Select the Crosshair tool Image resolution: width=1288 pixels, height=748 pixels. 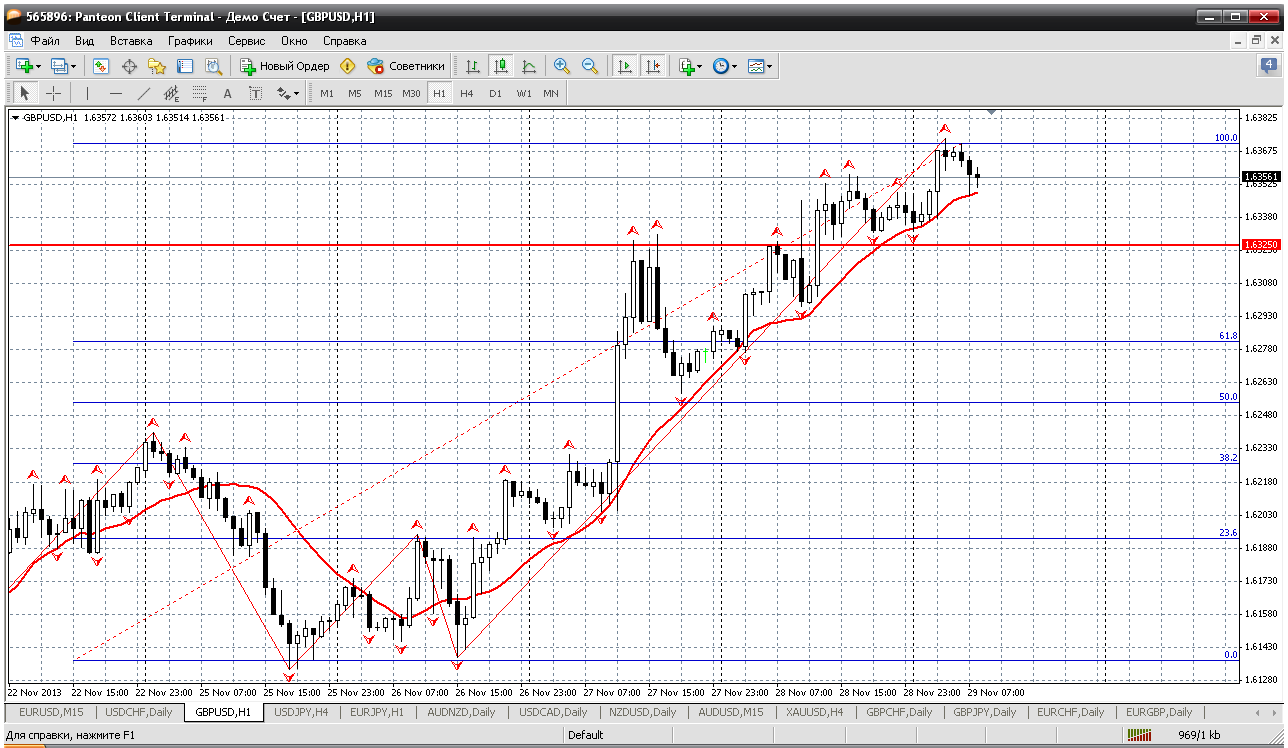pyautogui.click(x=53, y=93)
